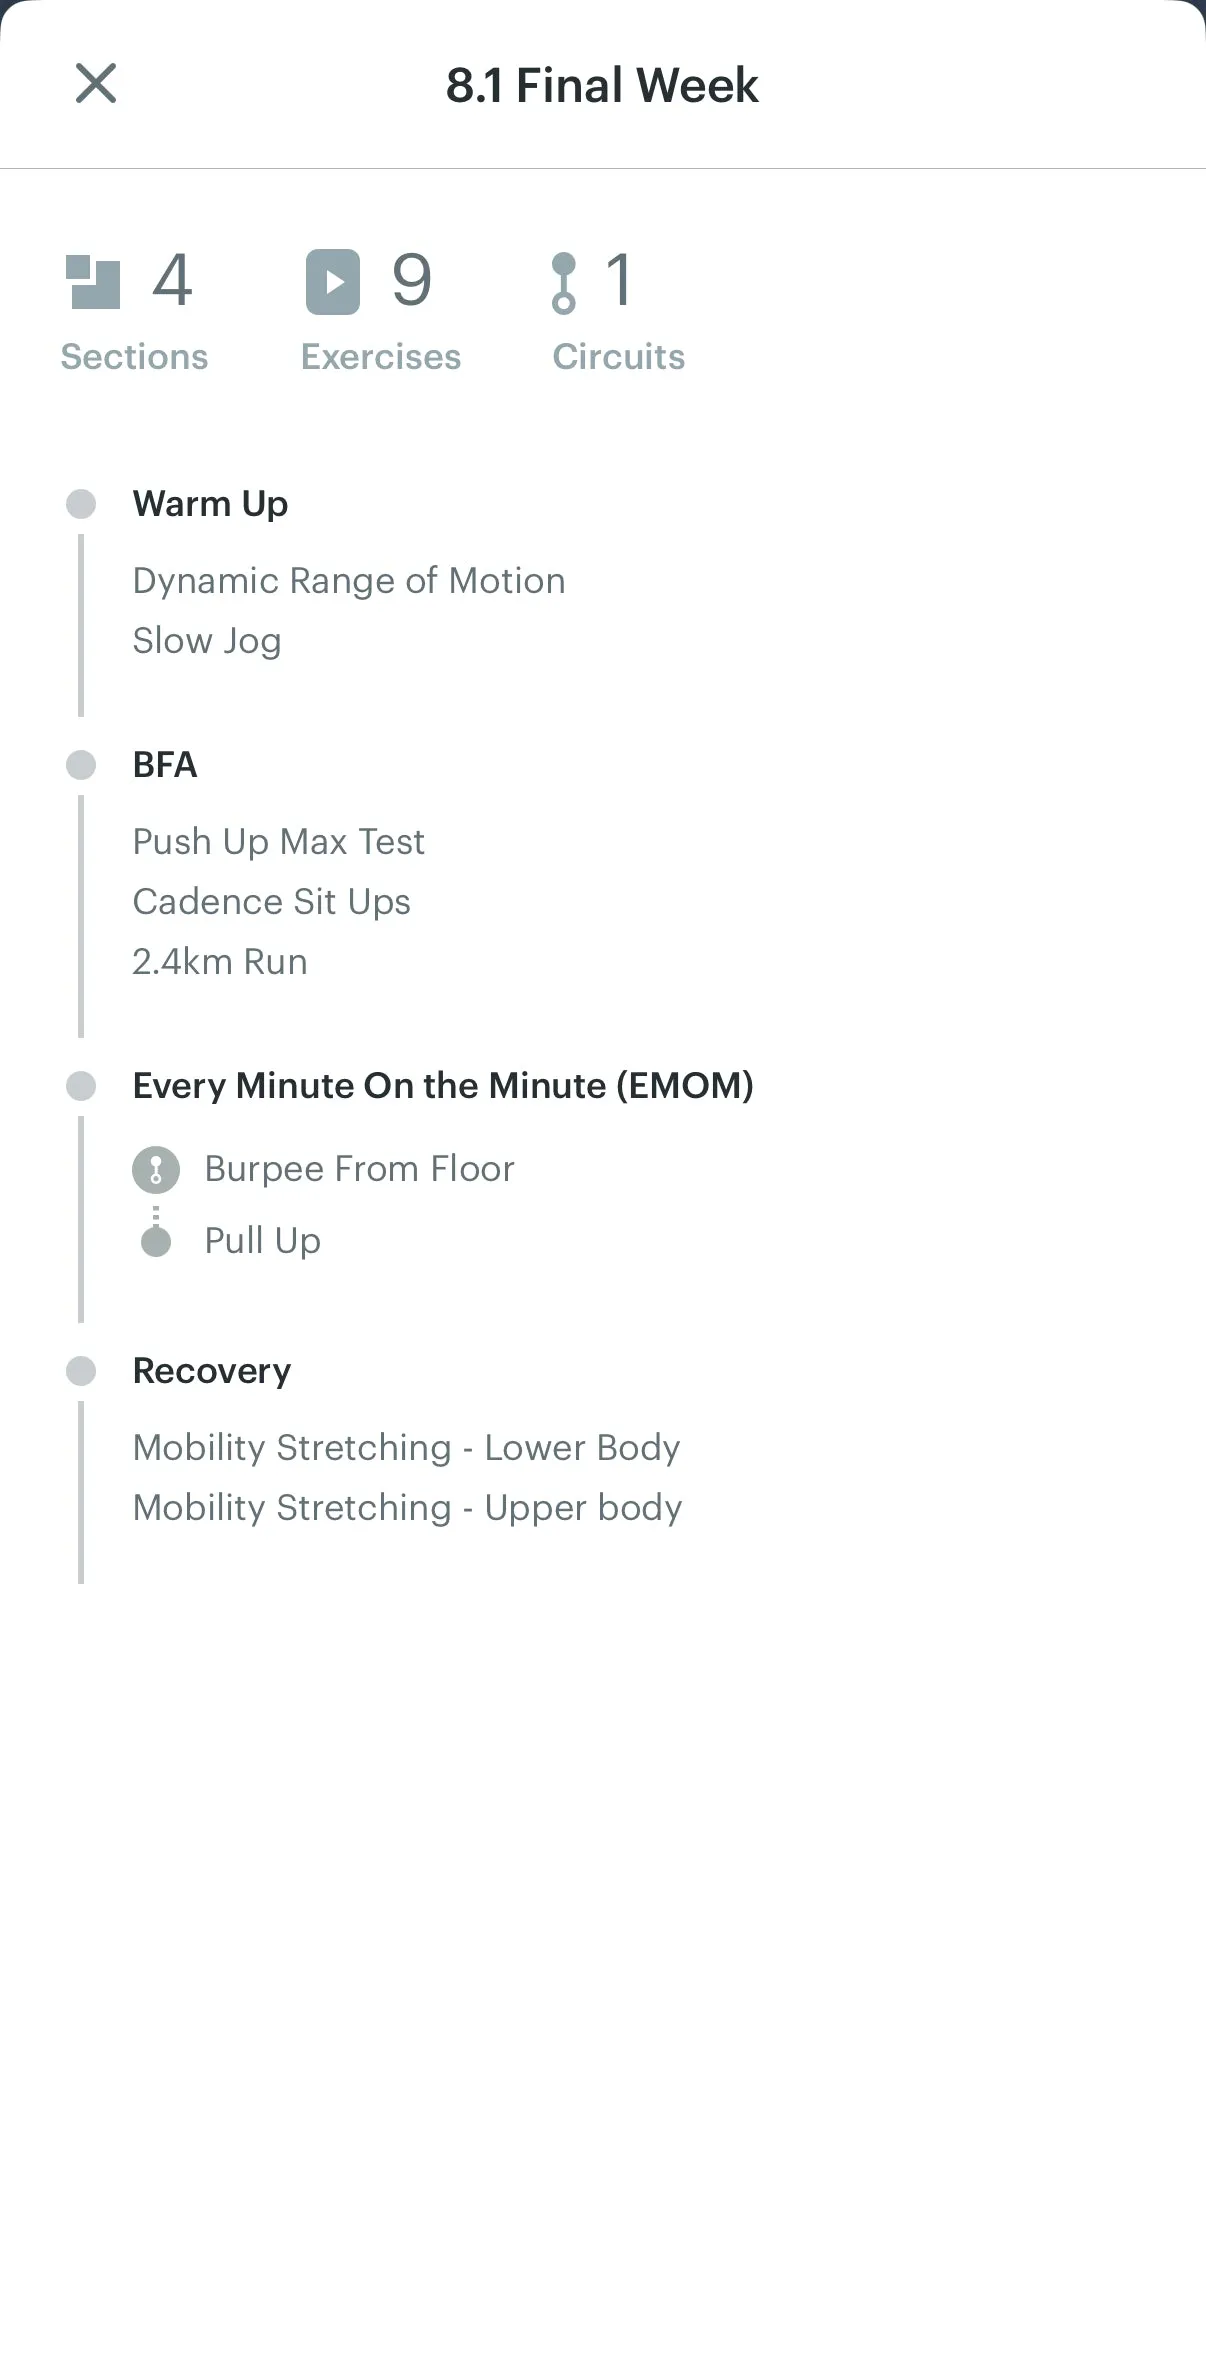Image resolution: width=1206 pixels, height=2359 pixels.
Task: Select the Recovery section bullet
Action: pyautogui.click(x=81, y=1371)
